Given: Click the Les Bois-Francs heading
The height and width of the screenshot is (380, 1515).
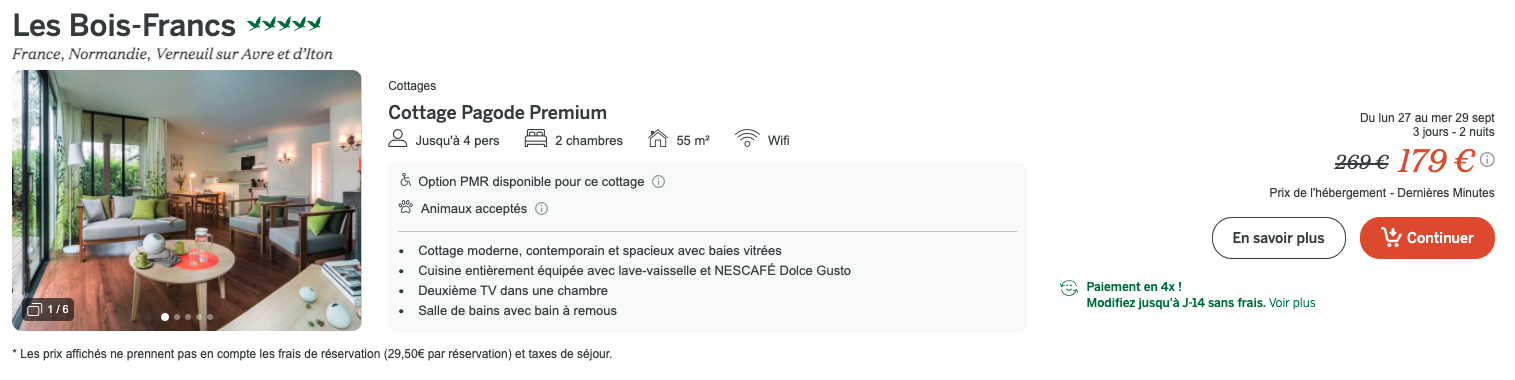Looking at the screenshot, I should coord(124,25).
